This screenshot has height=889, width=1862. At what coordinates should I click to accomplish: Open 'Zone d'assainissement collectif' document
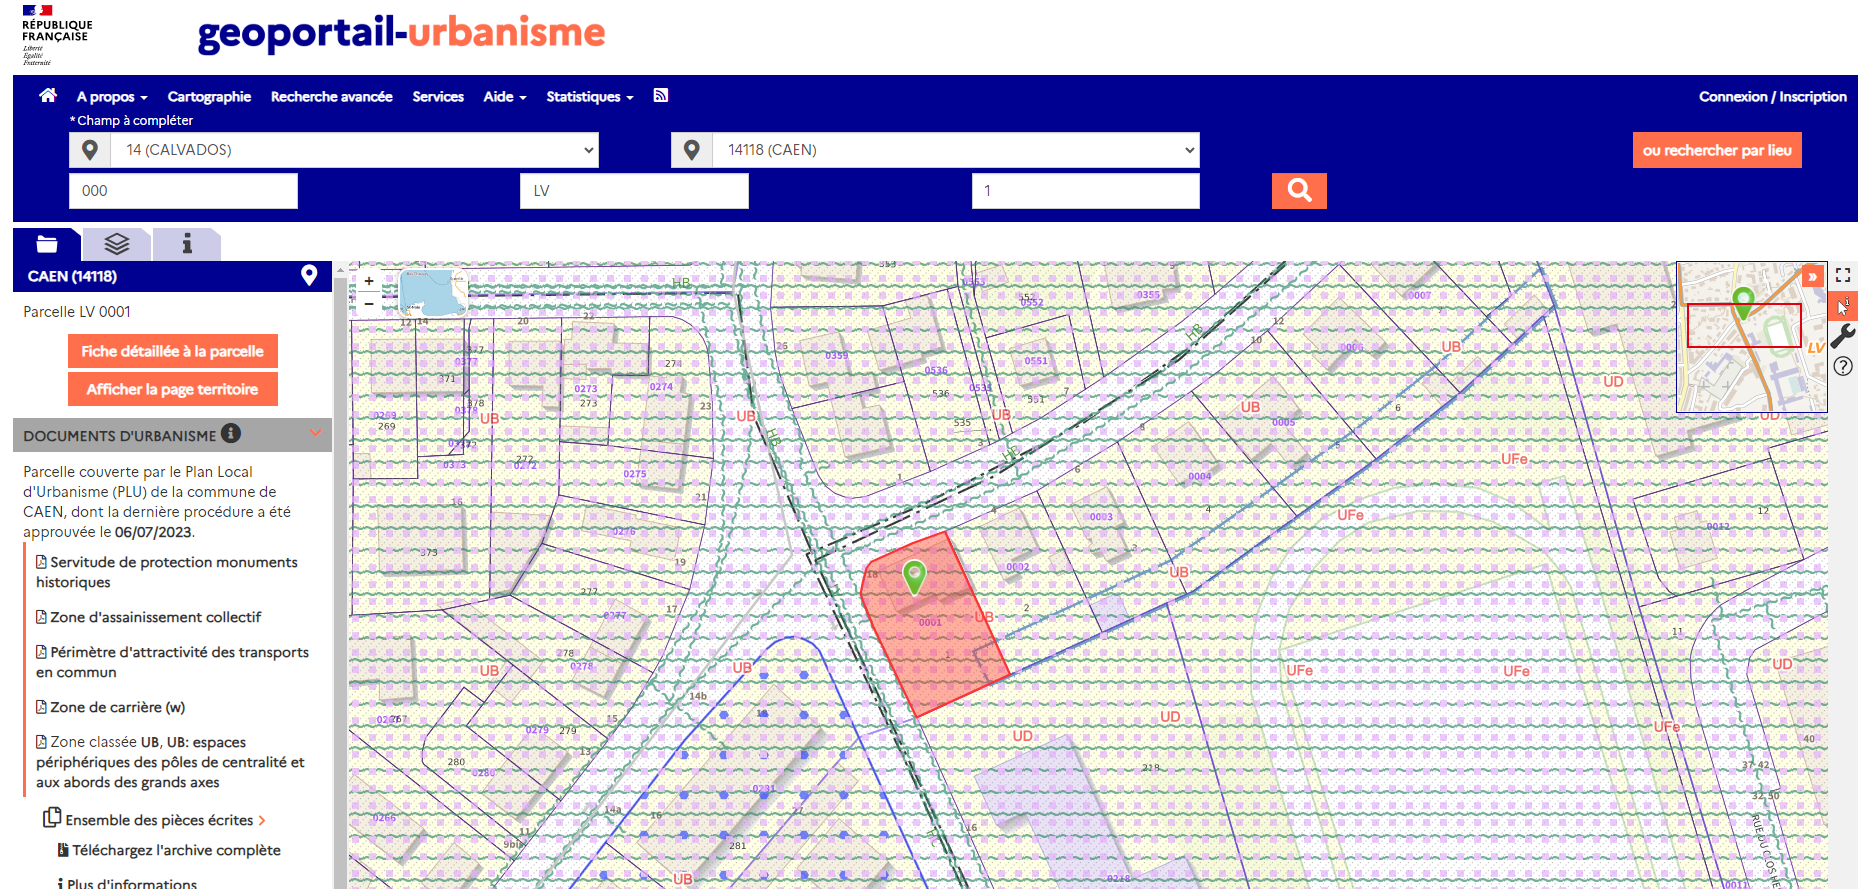coord(149,617)
